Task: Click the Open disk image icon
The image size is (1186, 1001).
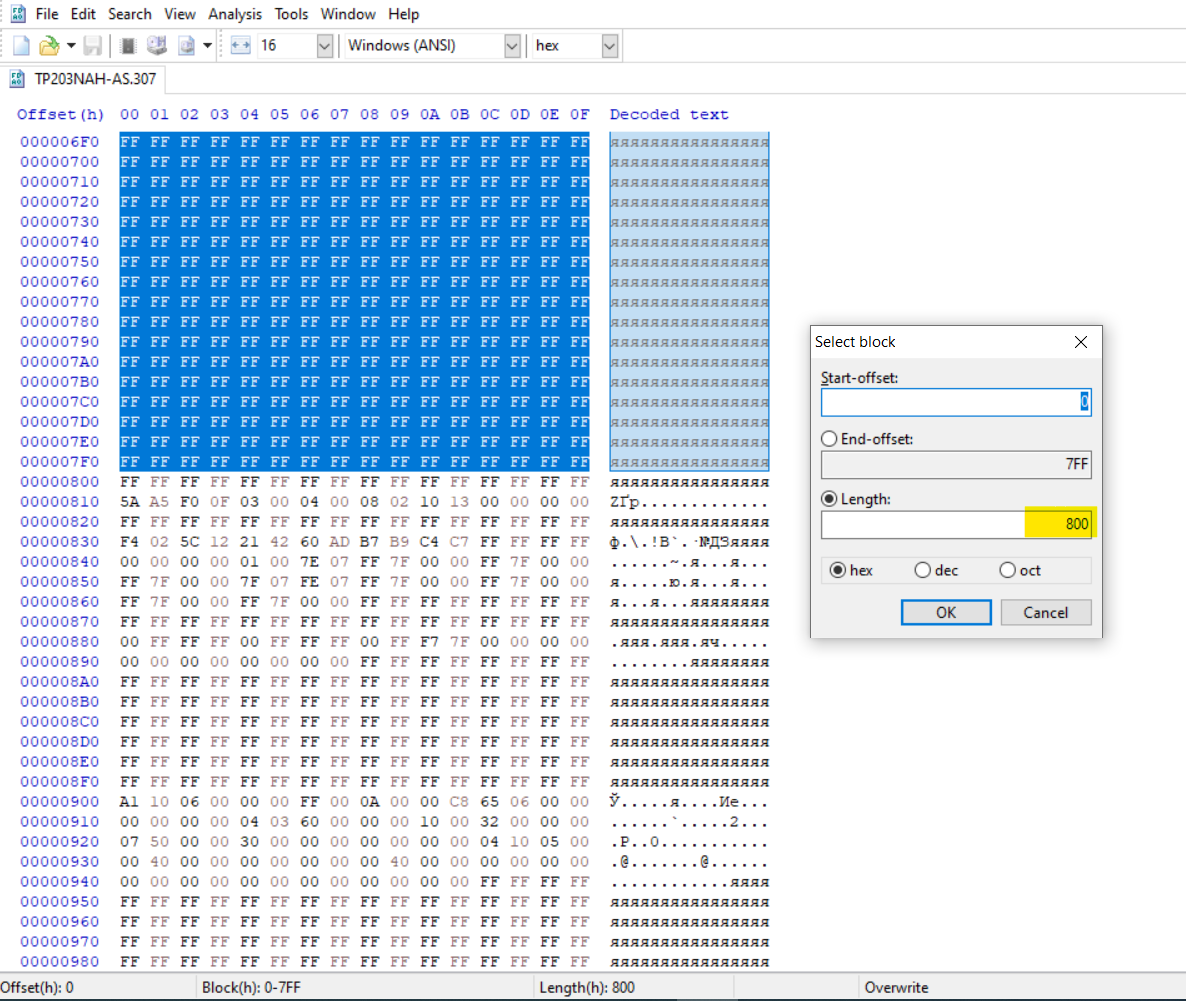Action: (186, 46)
